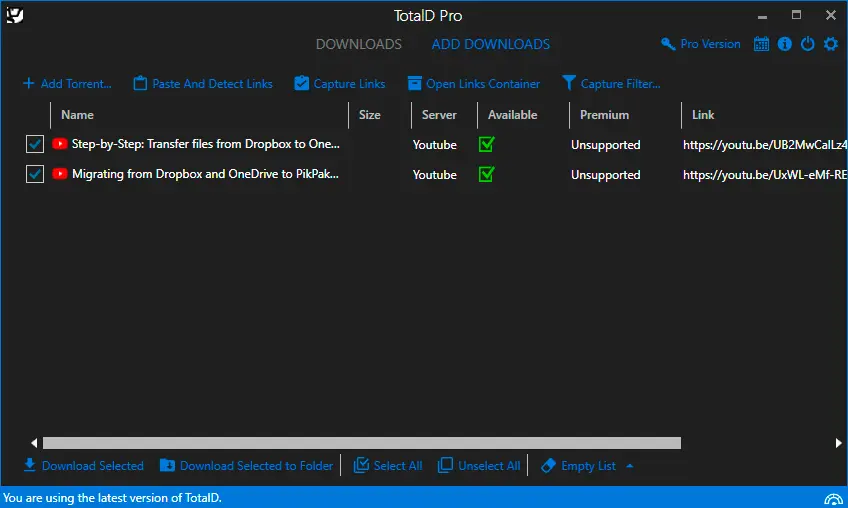Click horizontal scrollbar right arrow
Viewport: 848px width, 508px height.
click(x=838, y=443)
